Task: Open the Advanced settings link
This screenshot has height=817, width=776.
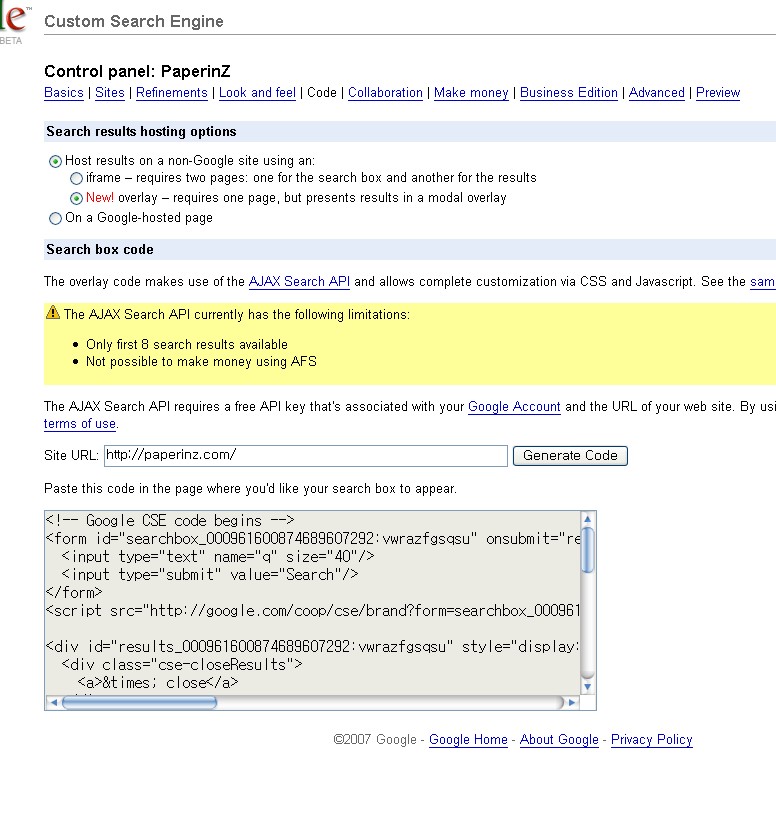Action: 657,93
